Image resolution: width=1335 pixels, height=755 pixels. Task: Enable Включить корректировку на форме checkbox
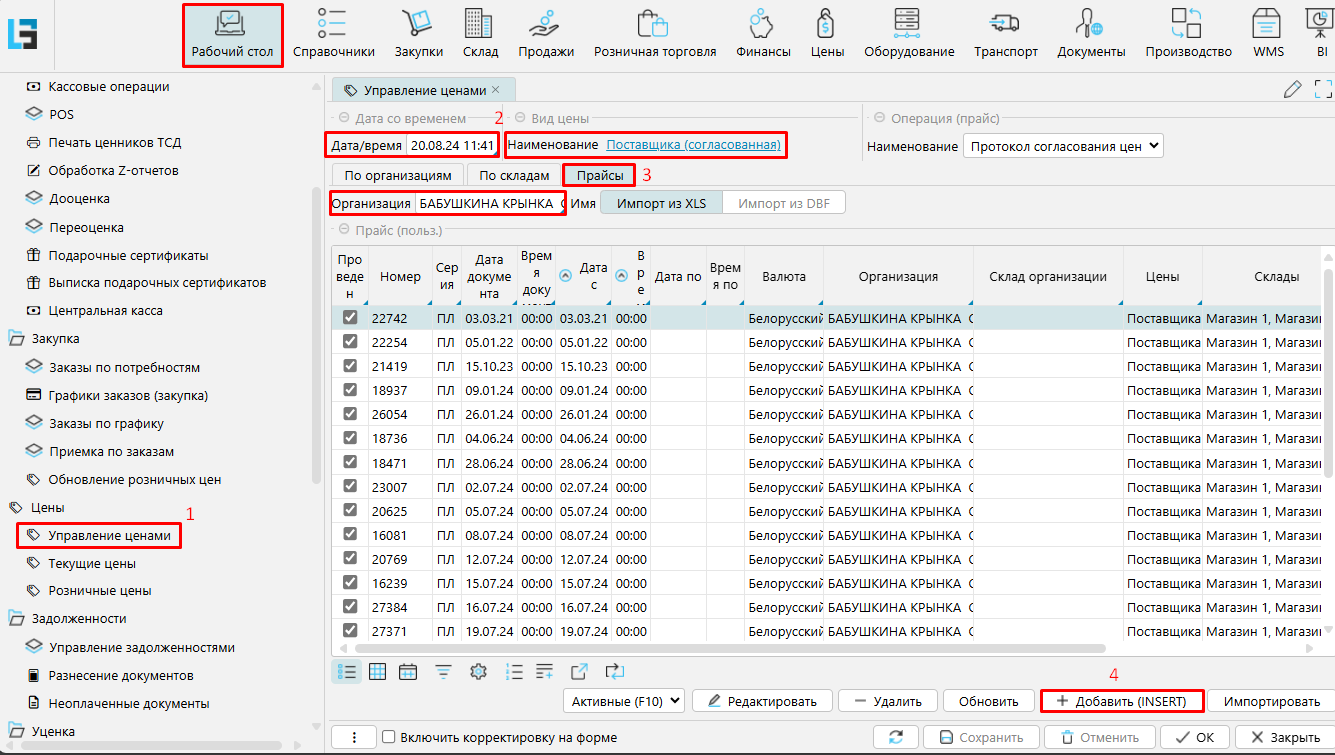point(389,737)
